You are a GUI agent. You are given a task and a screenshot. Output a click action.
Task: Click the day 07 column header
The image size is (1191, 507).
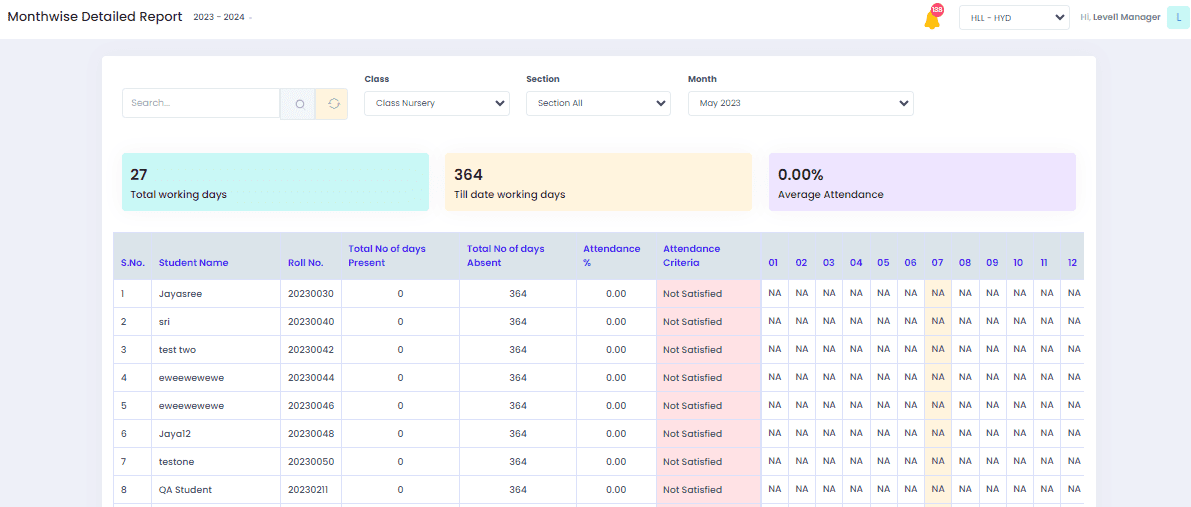click(x=937, y=263)
